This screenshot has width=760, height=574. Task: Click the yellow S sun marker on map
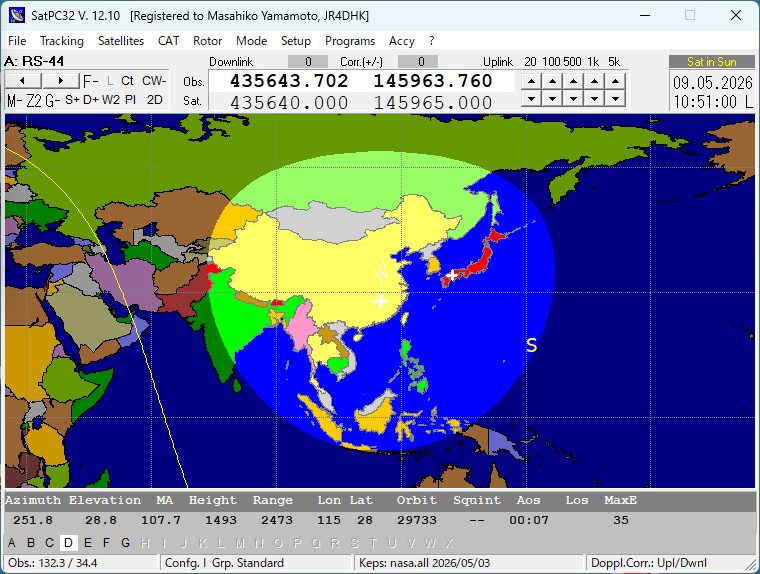(x=532, y=345)
